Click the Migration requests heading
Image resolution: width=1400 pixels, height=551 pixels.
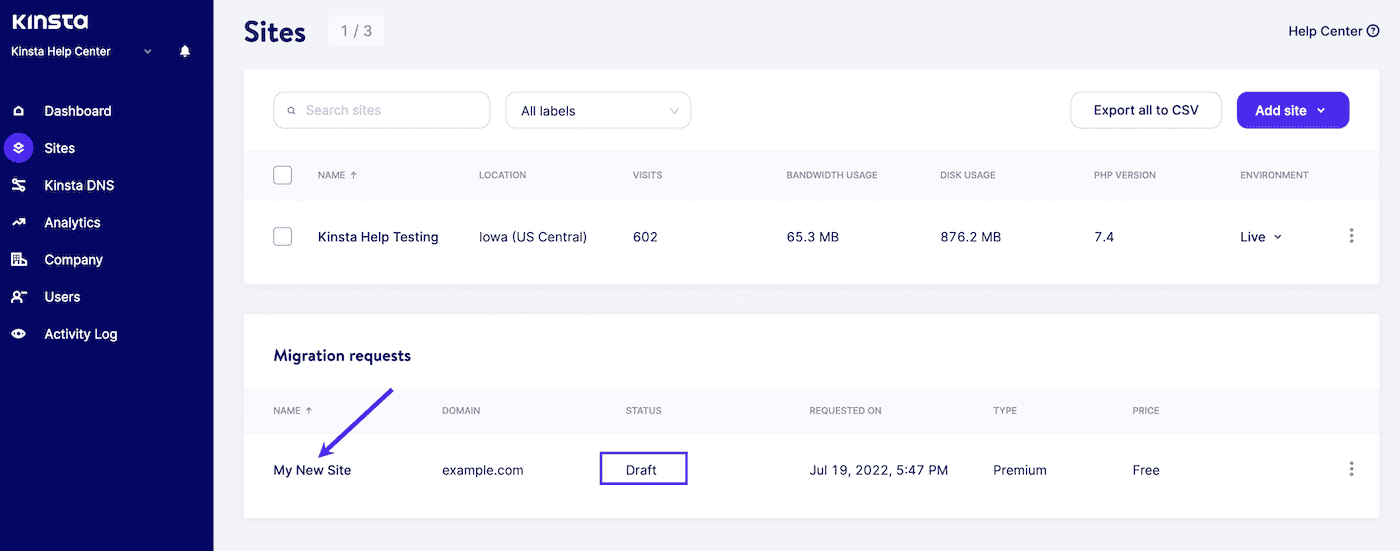[342, 356]
